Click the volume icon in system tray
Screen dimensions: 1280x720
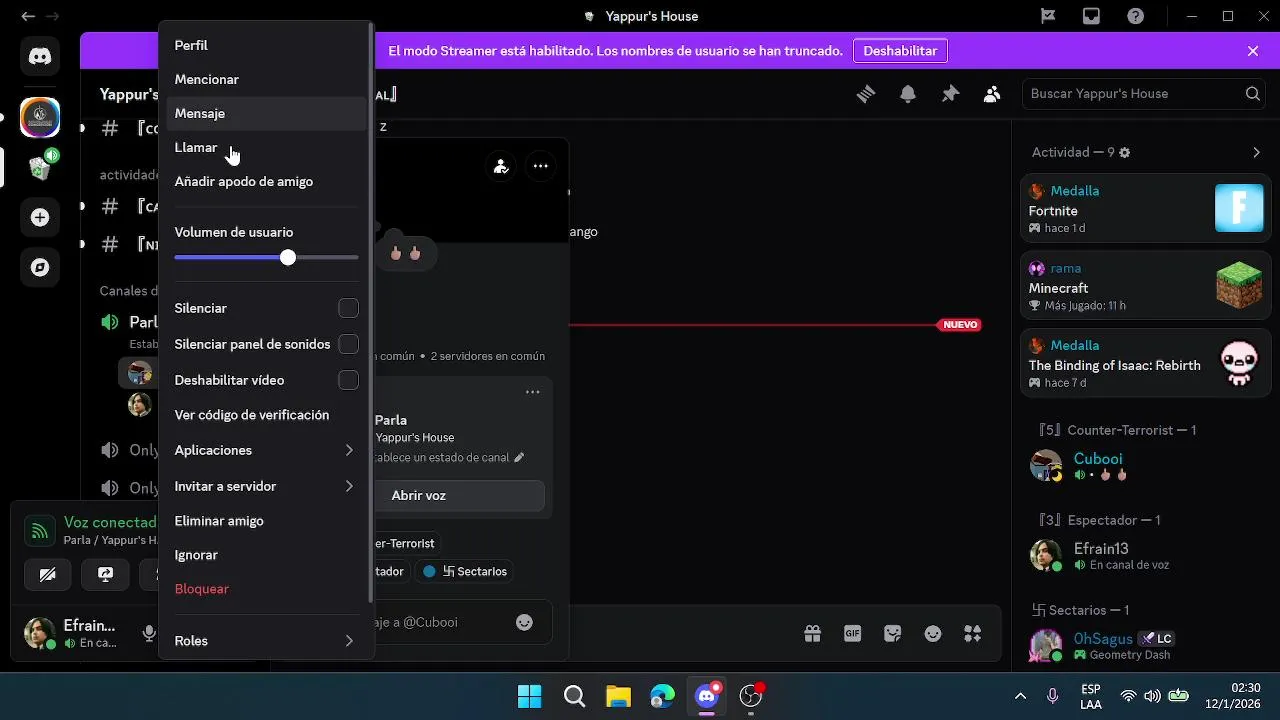click(1152, 696)
